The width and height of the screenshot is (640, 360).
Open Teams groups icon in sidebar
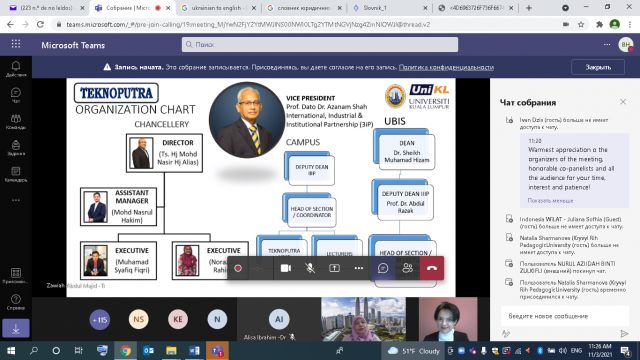click(x=16, y=122)
